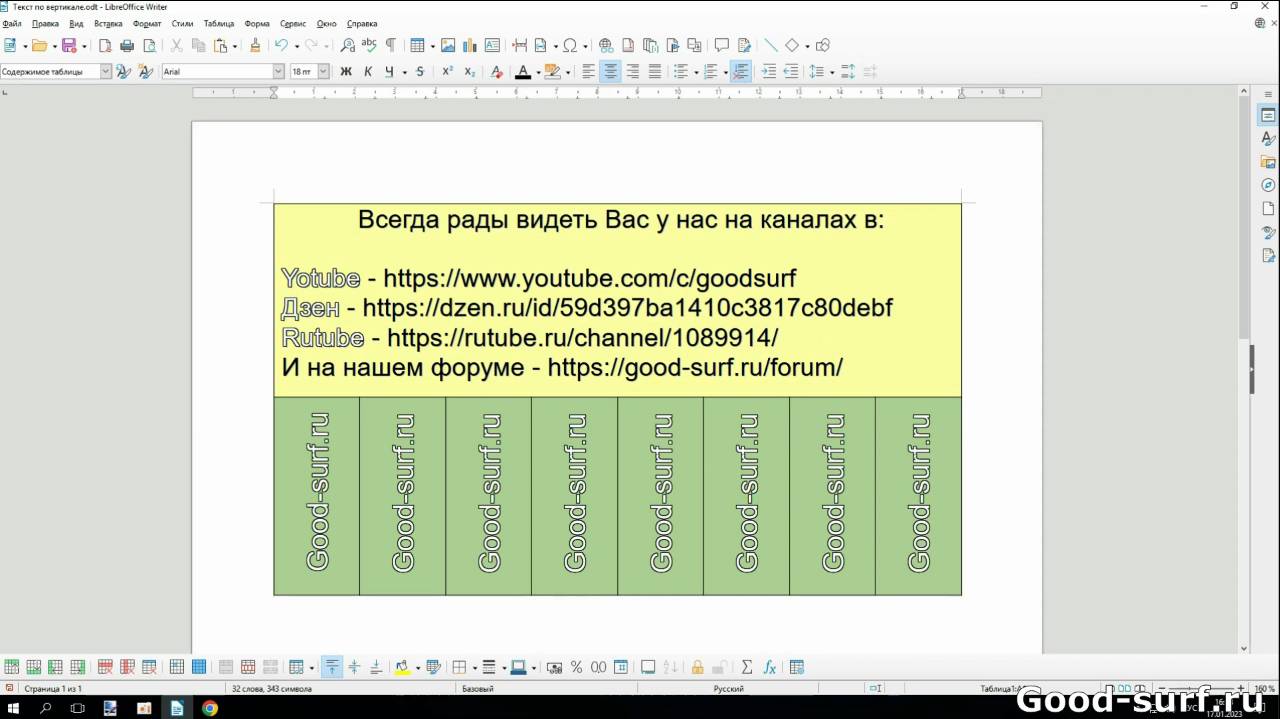1280x719 pixels.
Task: Open the Print icon in toolbar
Action: pos(127,45)
